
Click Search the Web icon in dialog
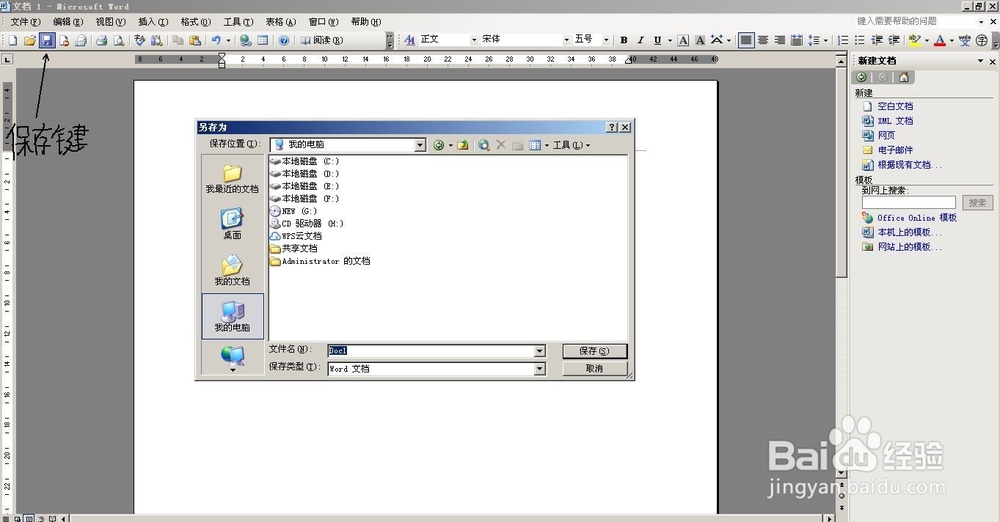point(484,145)
